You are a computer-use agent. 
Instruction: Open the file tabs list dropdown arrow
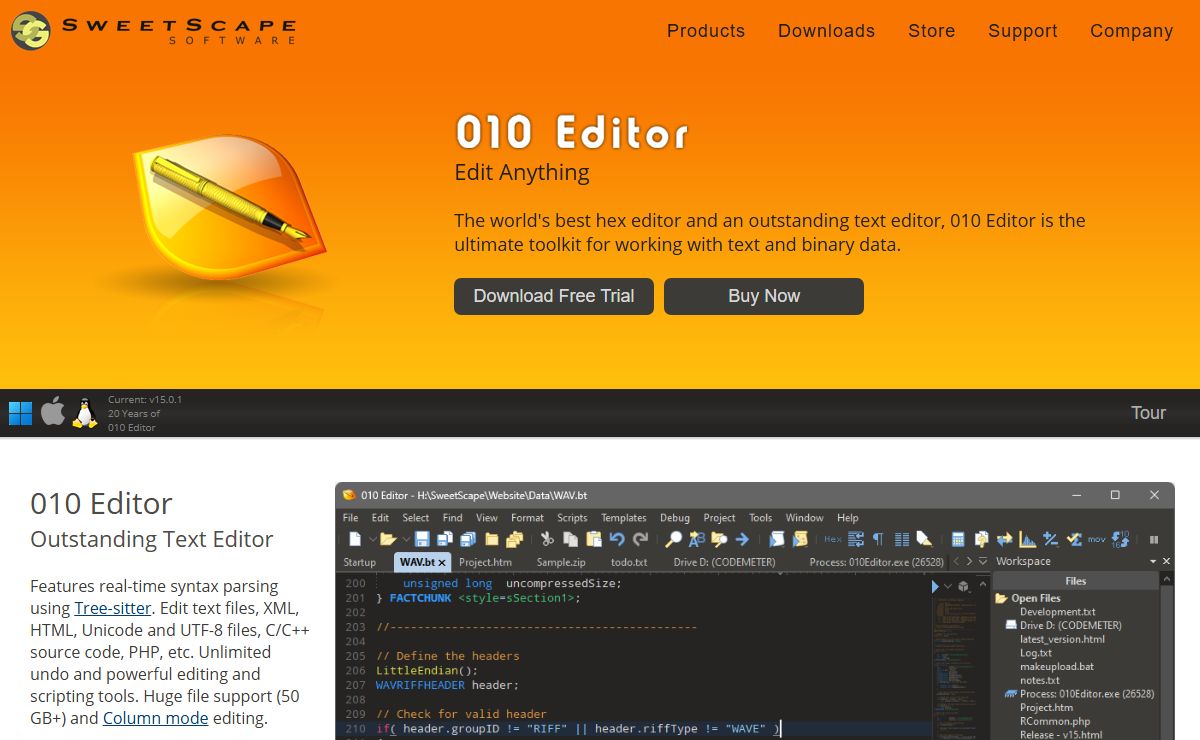(983, 562)
